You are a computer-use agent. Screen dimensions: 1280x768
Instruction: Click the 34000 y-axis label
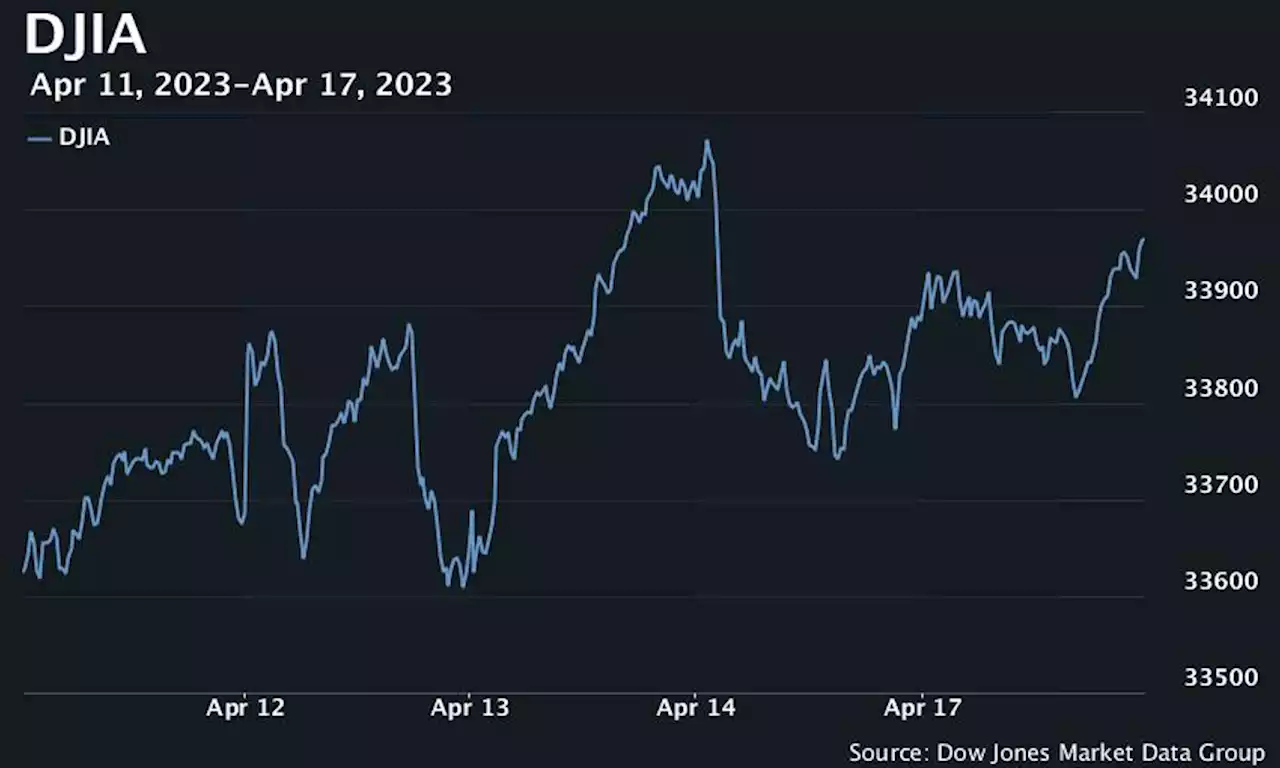point(1219,194)
